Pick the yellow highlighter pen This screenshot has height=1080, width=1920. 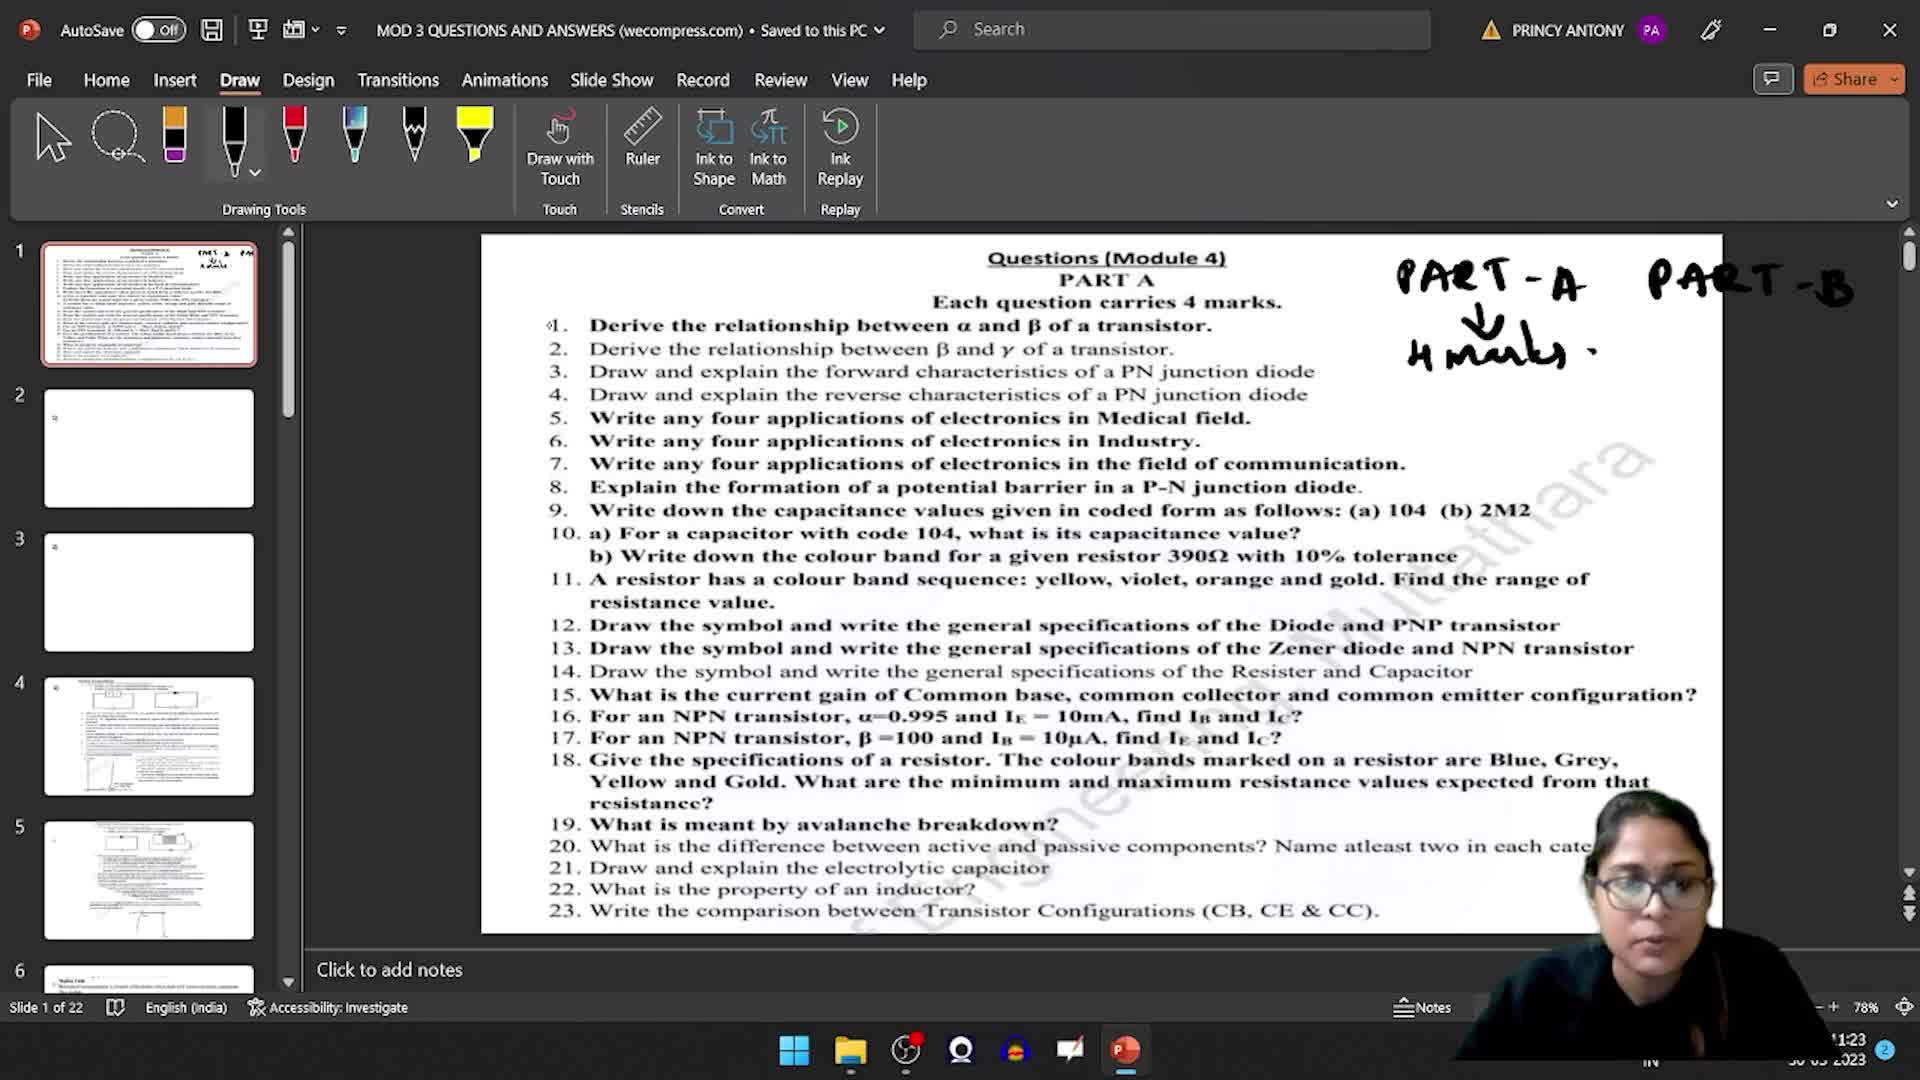pos(474,137)
